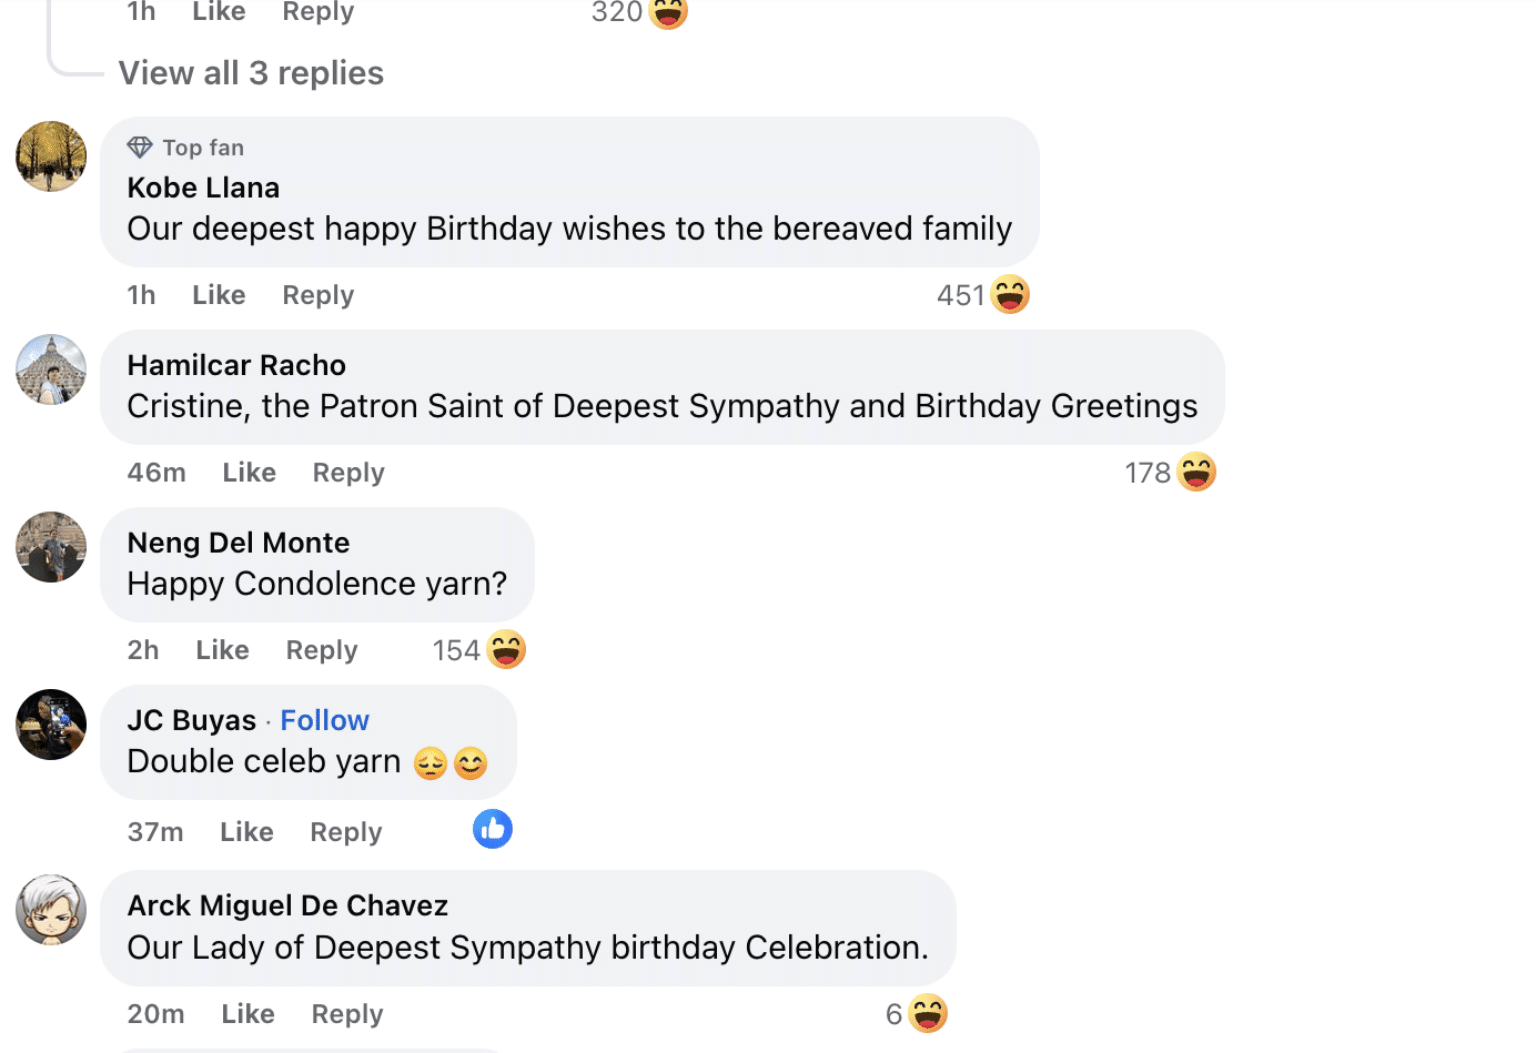
Task: Click the haha reaction on Neng Del Monte's comment
Action: [x=506, y=650]
